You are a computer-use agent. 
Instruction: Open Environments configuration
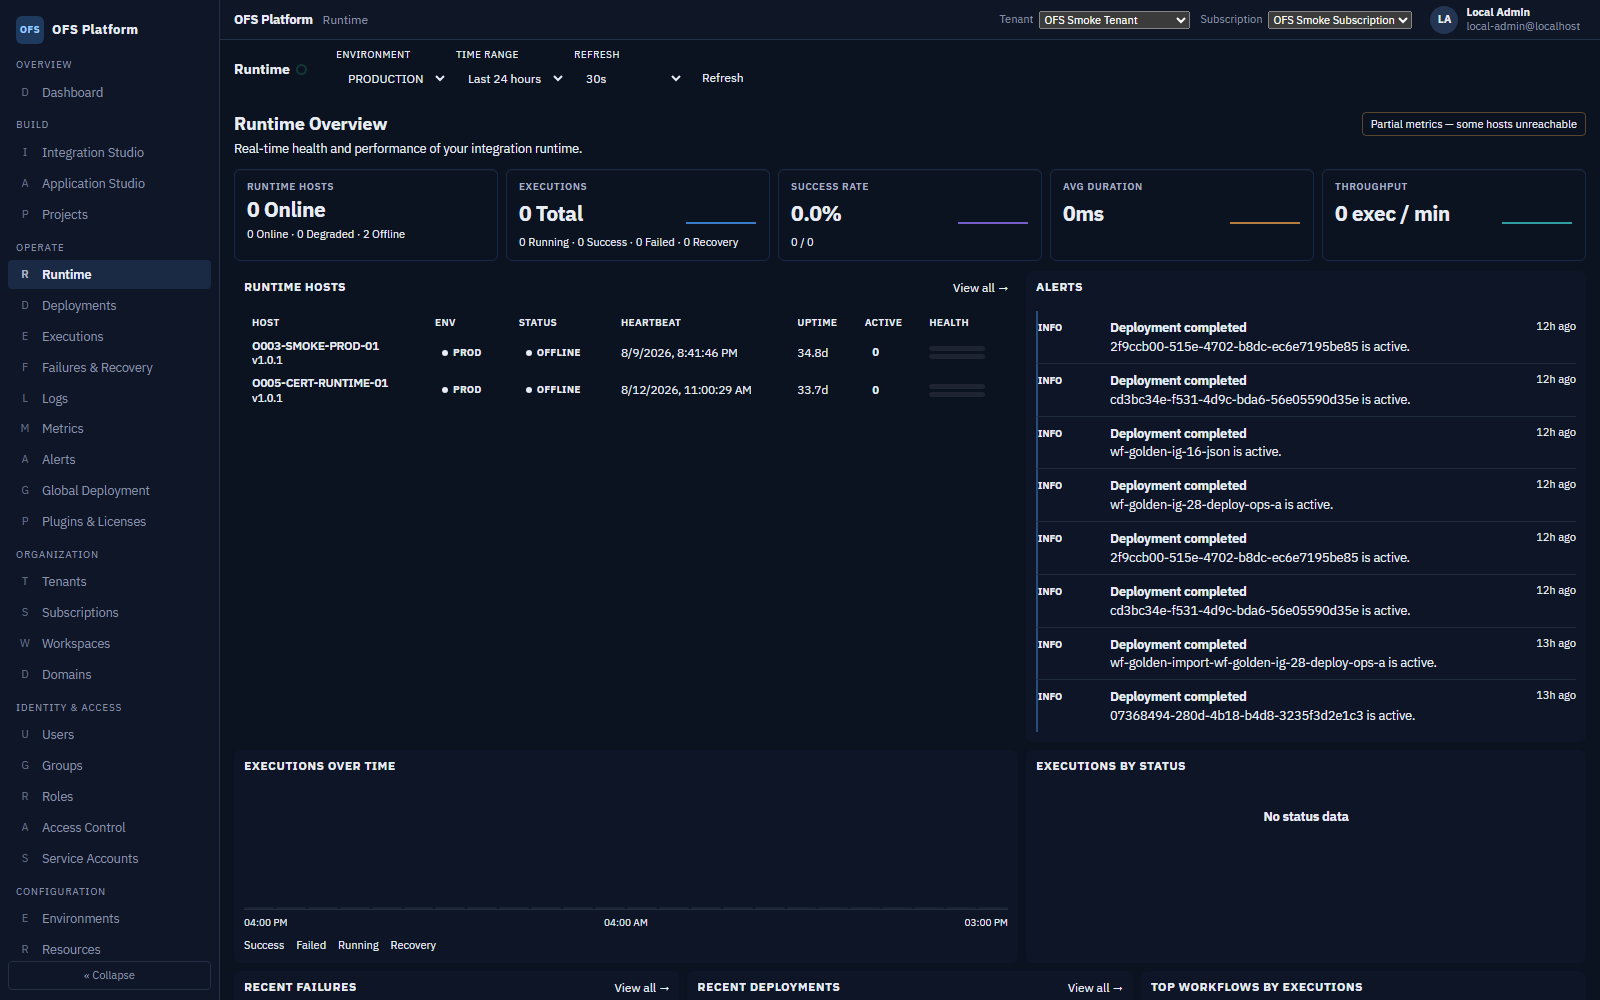point(110,919)
